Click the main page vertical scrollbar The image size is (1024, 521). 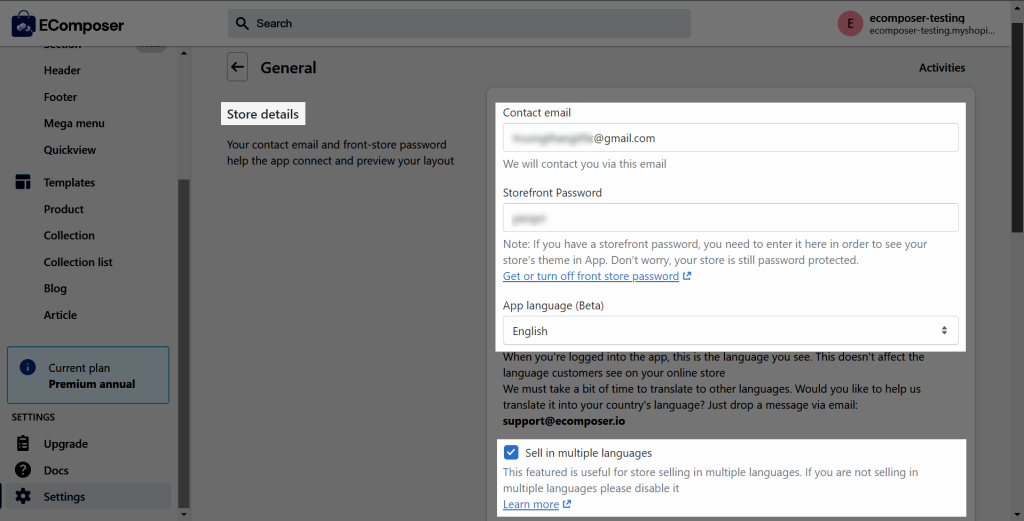(x=1017, y=128)
